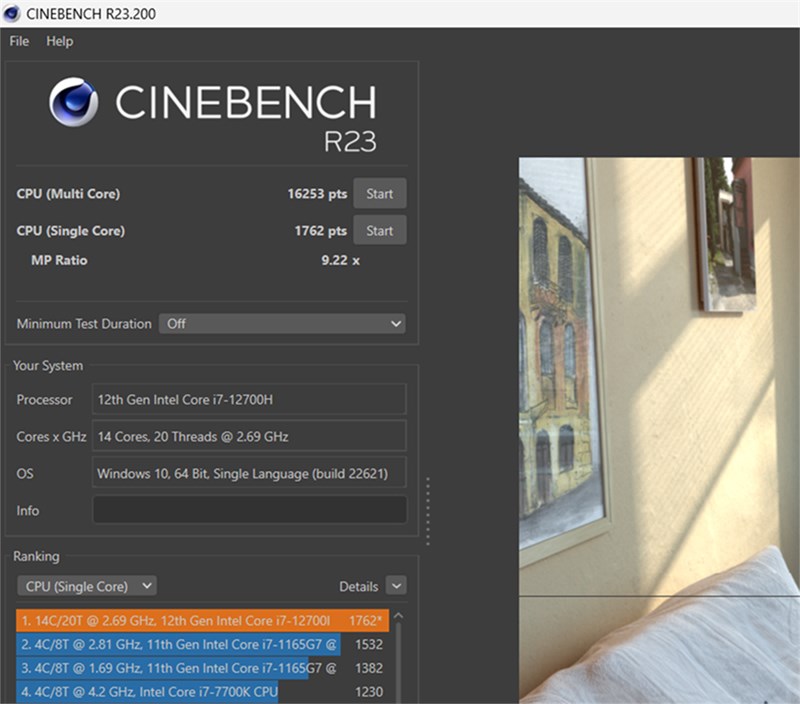
Task: Select ranking row 4 Core i7-7700K
Action: [x=203, y=692]
